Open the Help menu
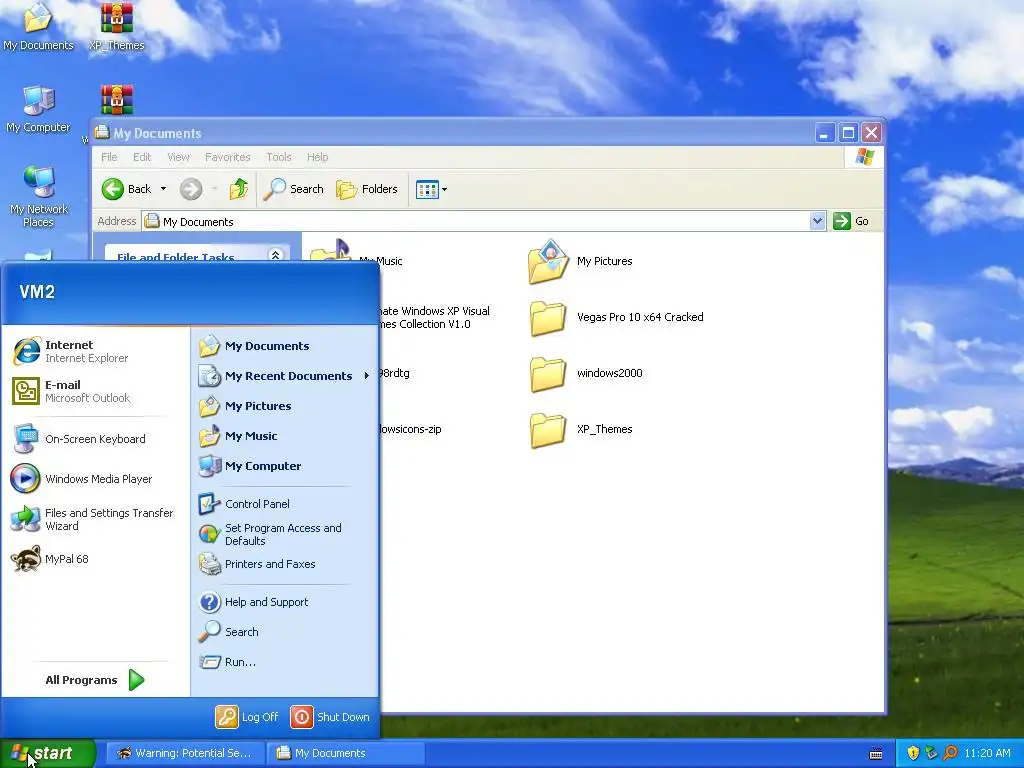Viewport: 1024px width, 768px height. pyautogui.click(x=317, y=157)
